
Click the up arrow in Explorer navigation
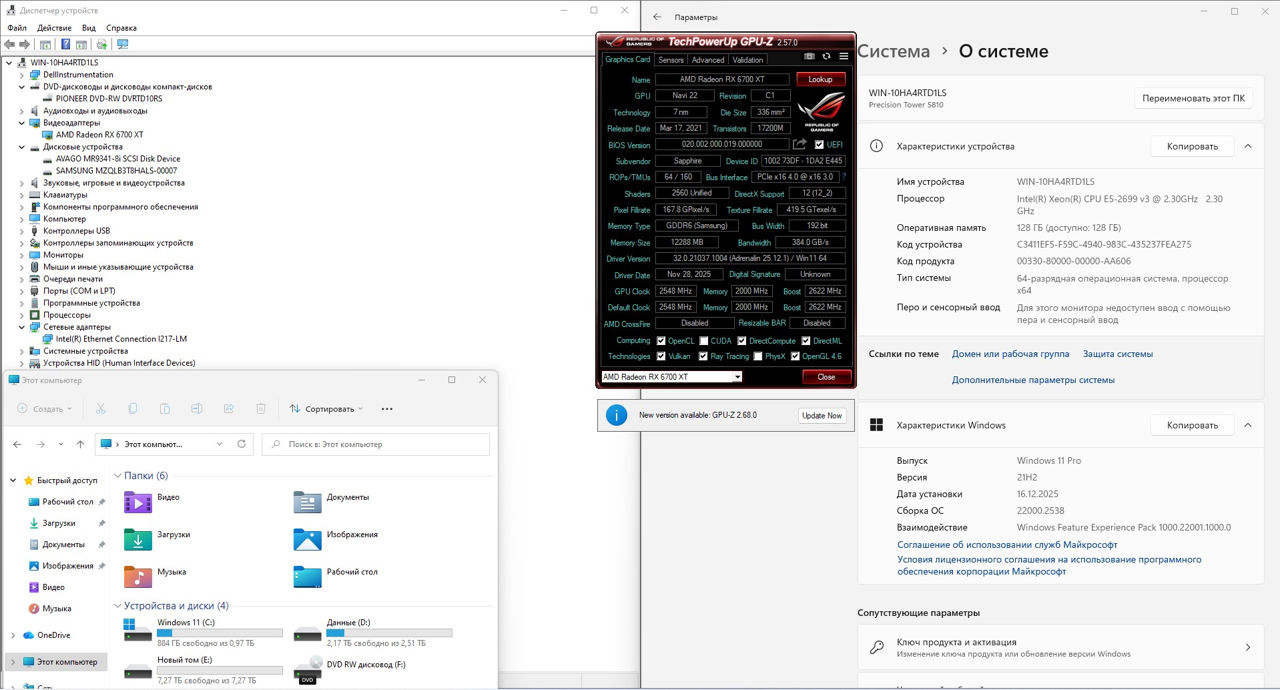click(x=80, y=444)
